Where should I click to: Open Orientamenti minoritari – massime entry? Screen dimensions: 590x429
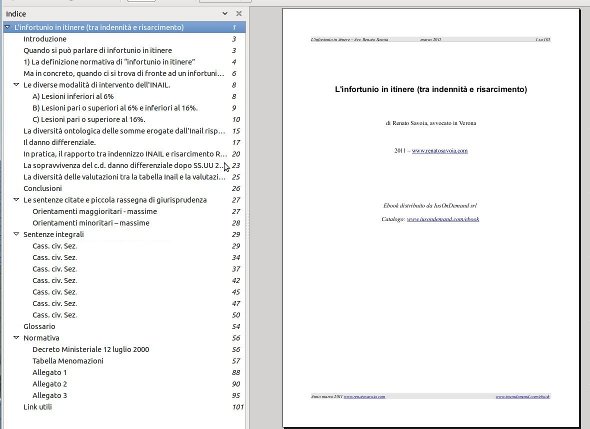pos(91,223)
